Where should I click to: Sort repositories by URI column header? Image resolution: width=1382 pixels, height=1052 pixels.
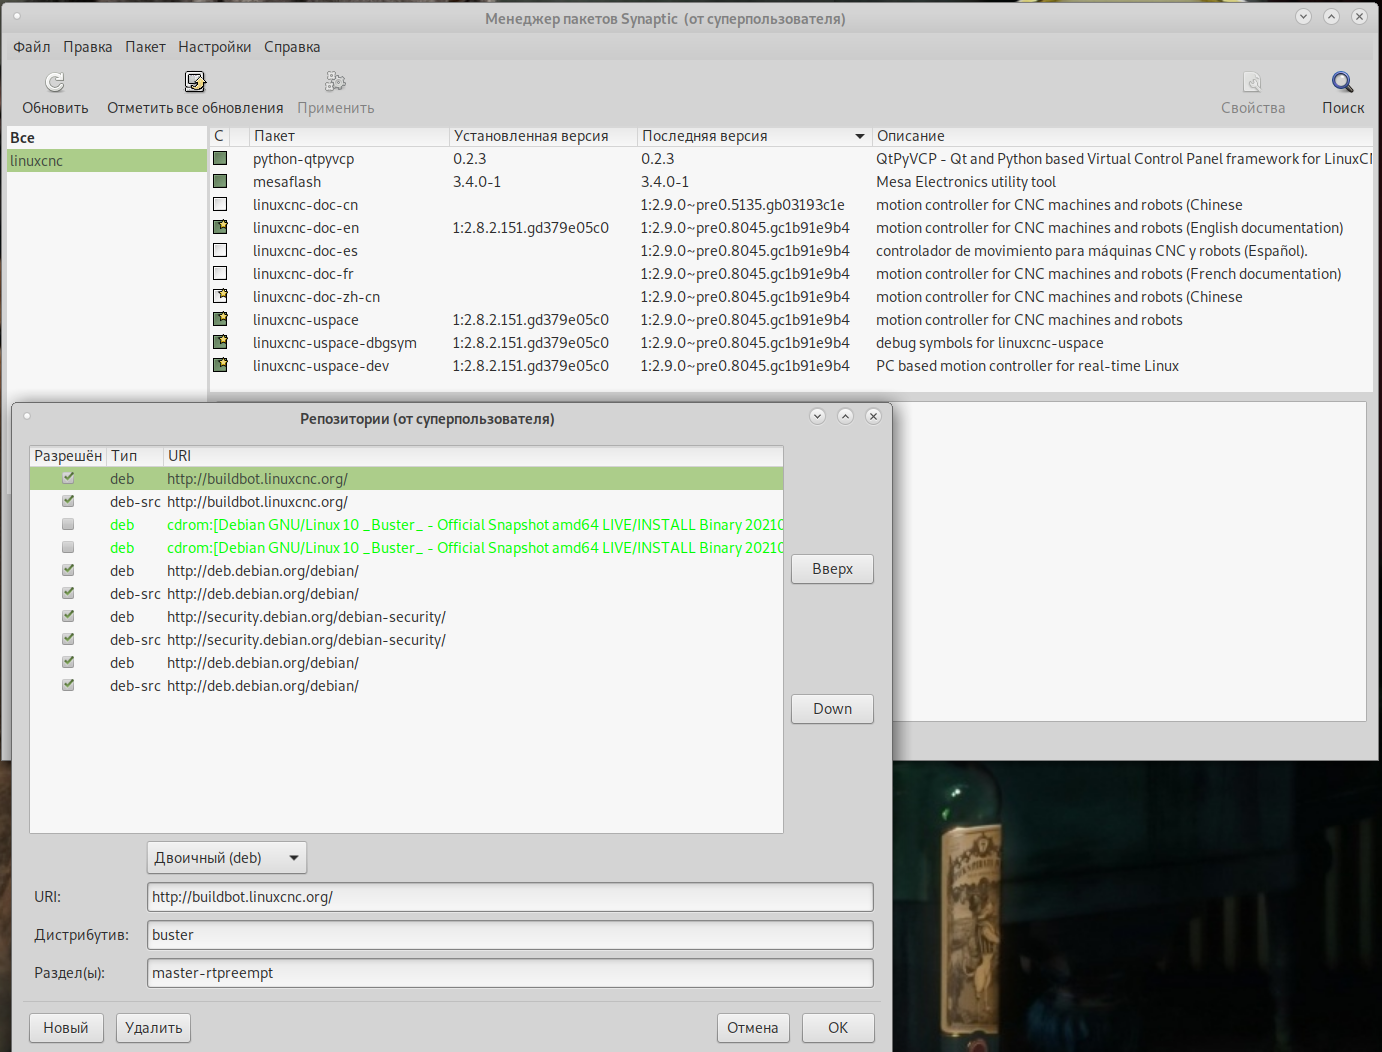(x=473, y=456)
